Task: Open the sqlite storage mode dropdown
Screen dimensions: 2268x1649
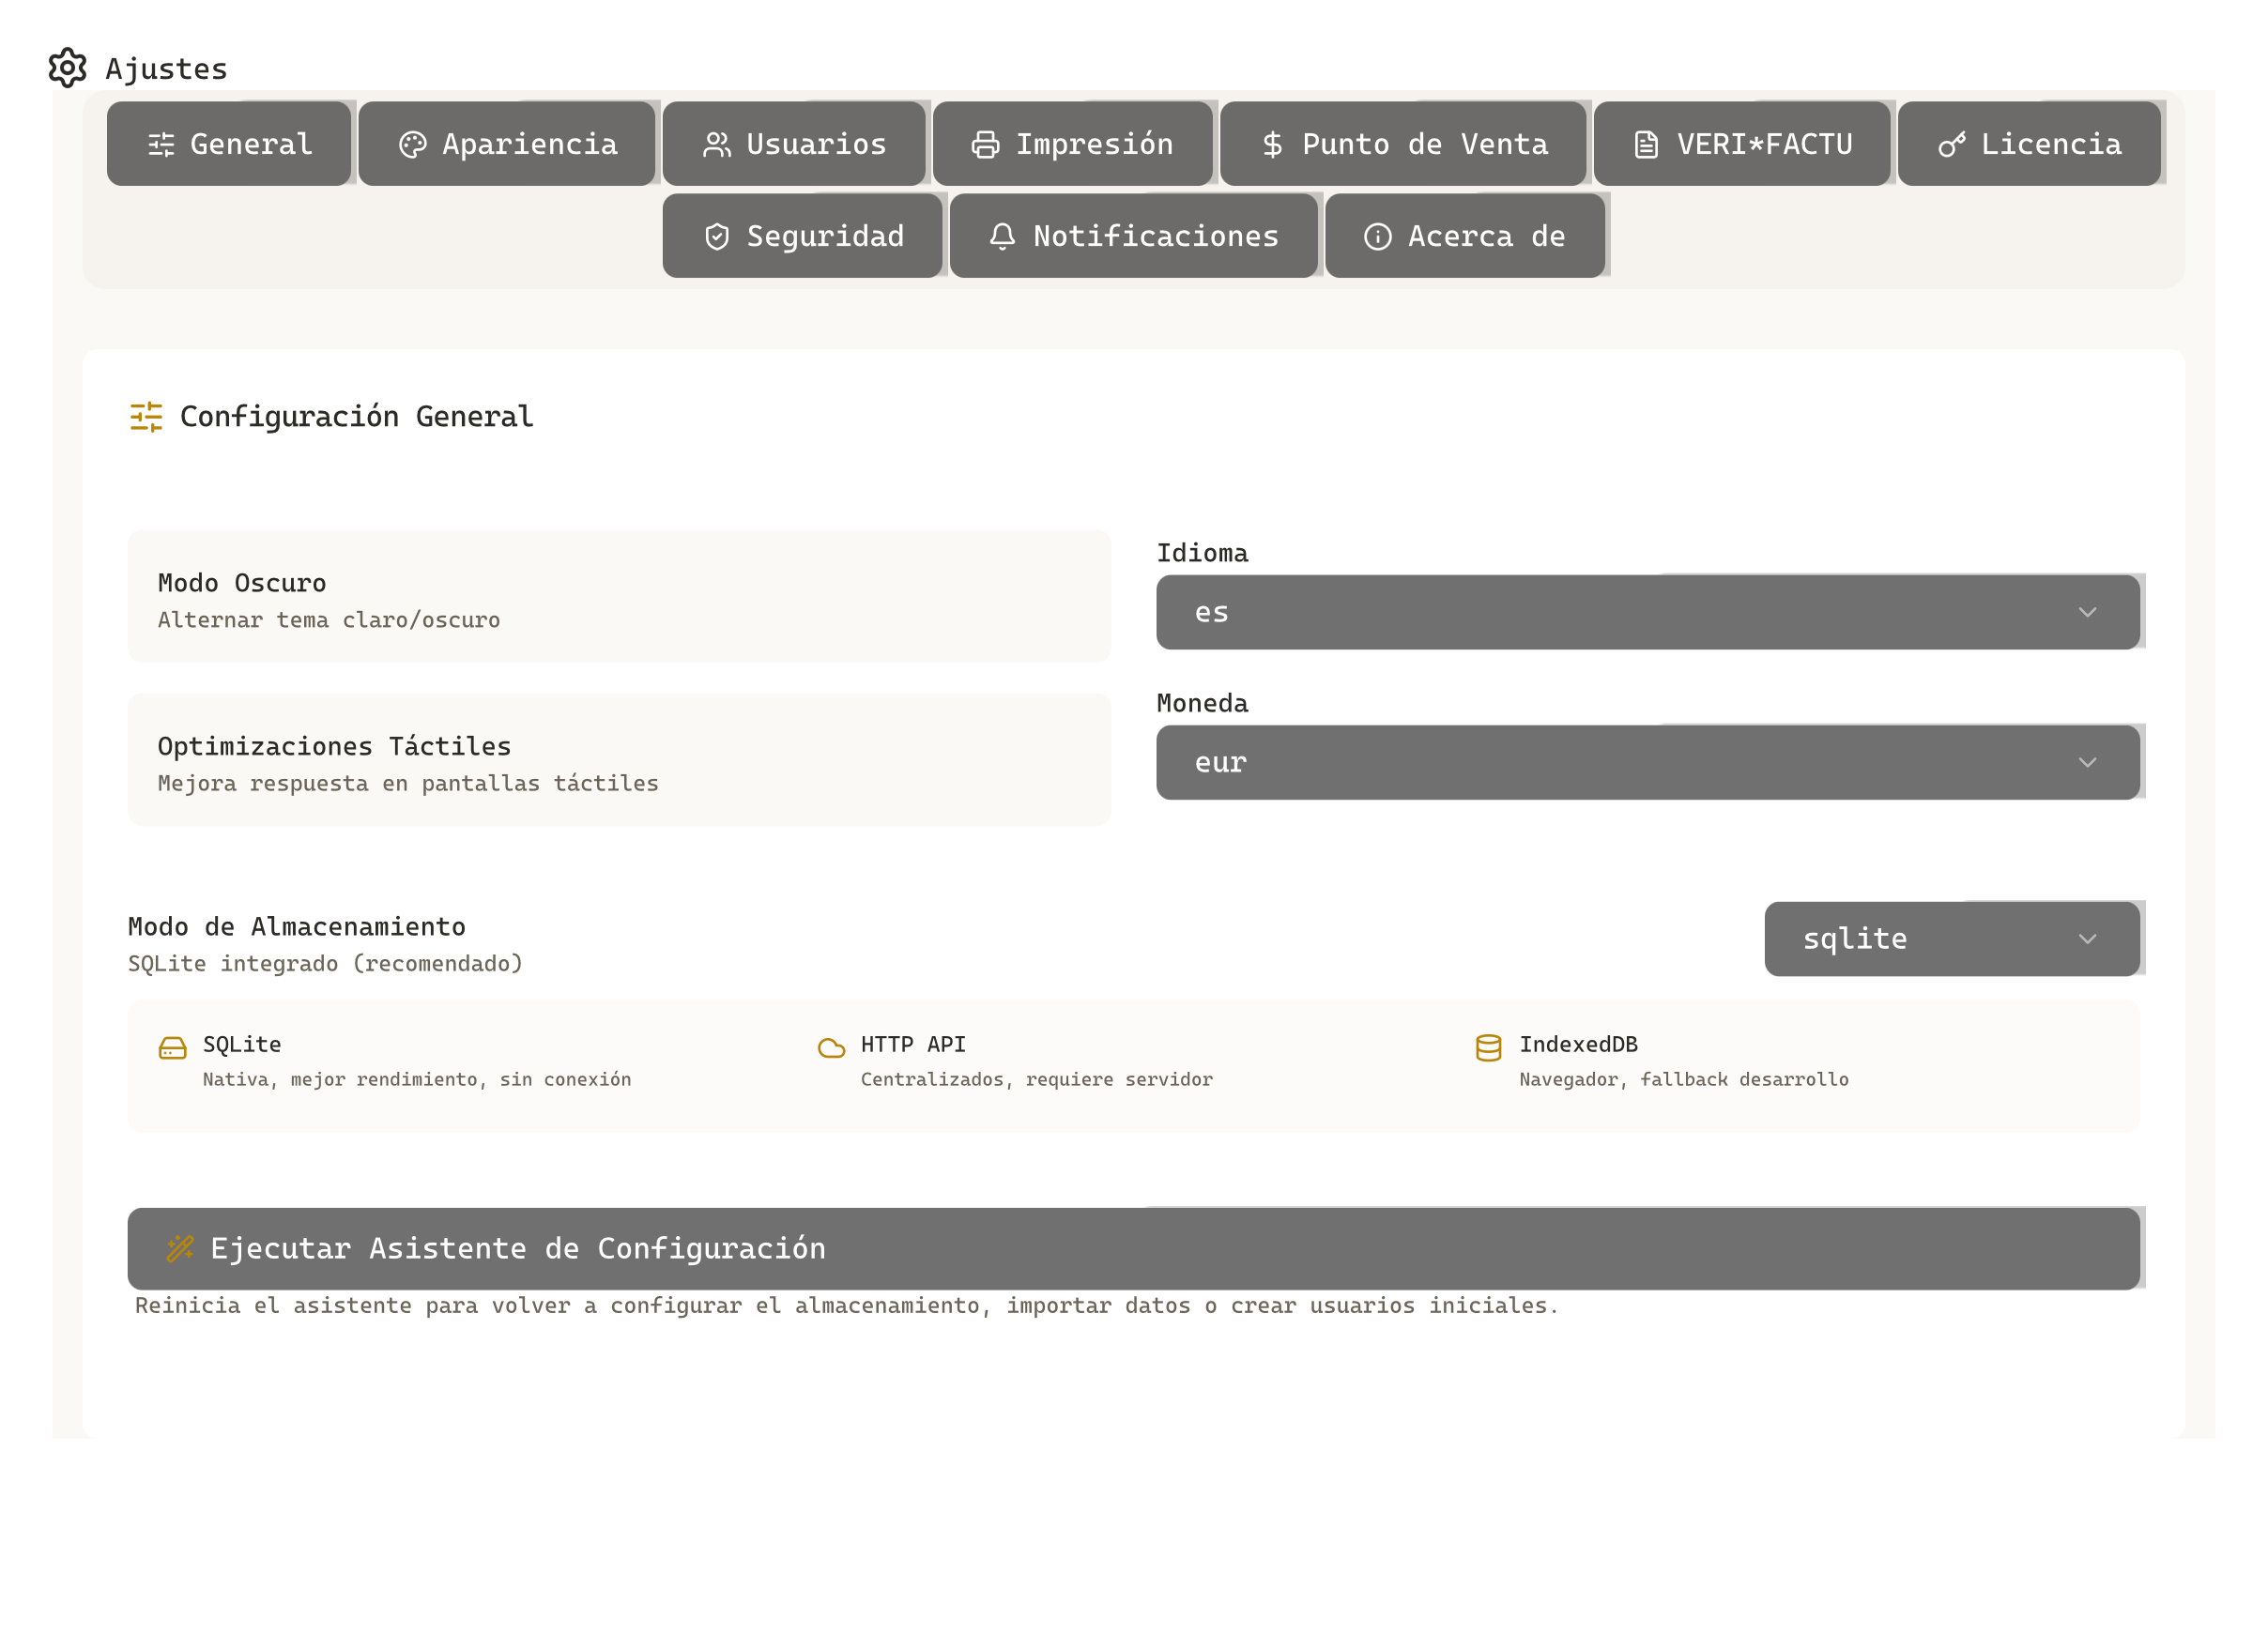Action: tap(1951, 939)
